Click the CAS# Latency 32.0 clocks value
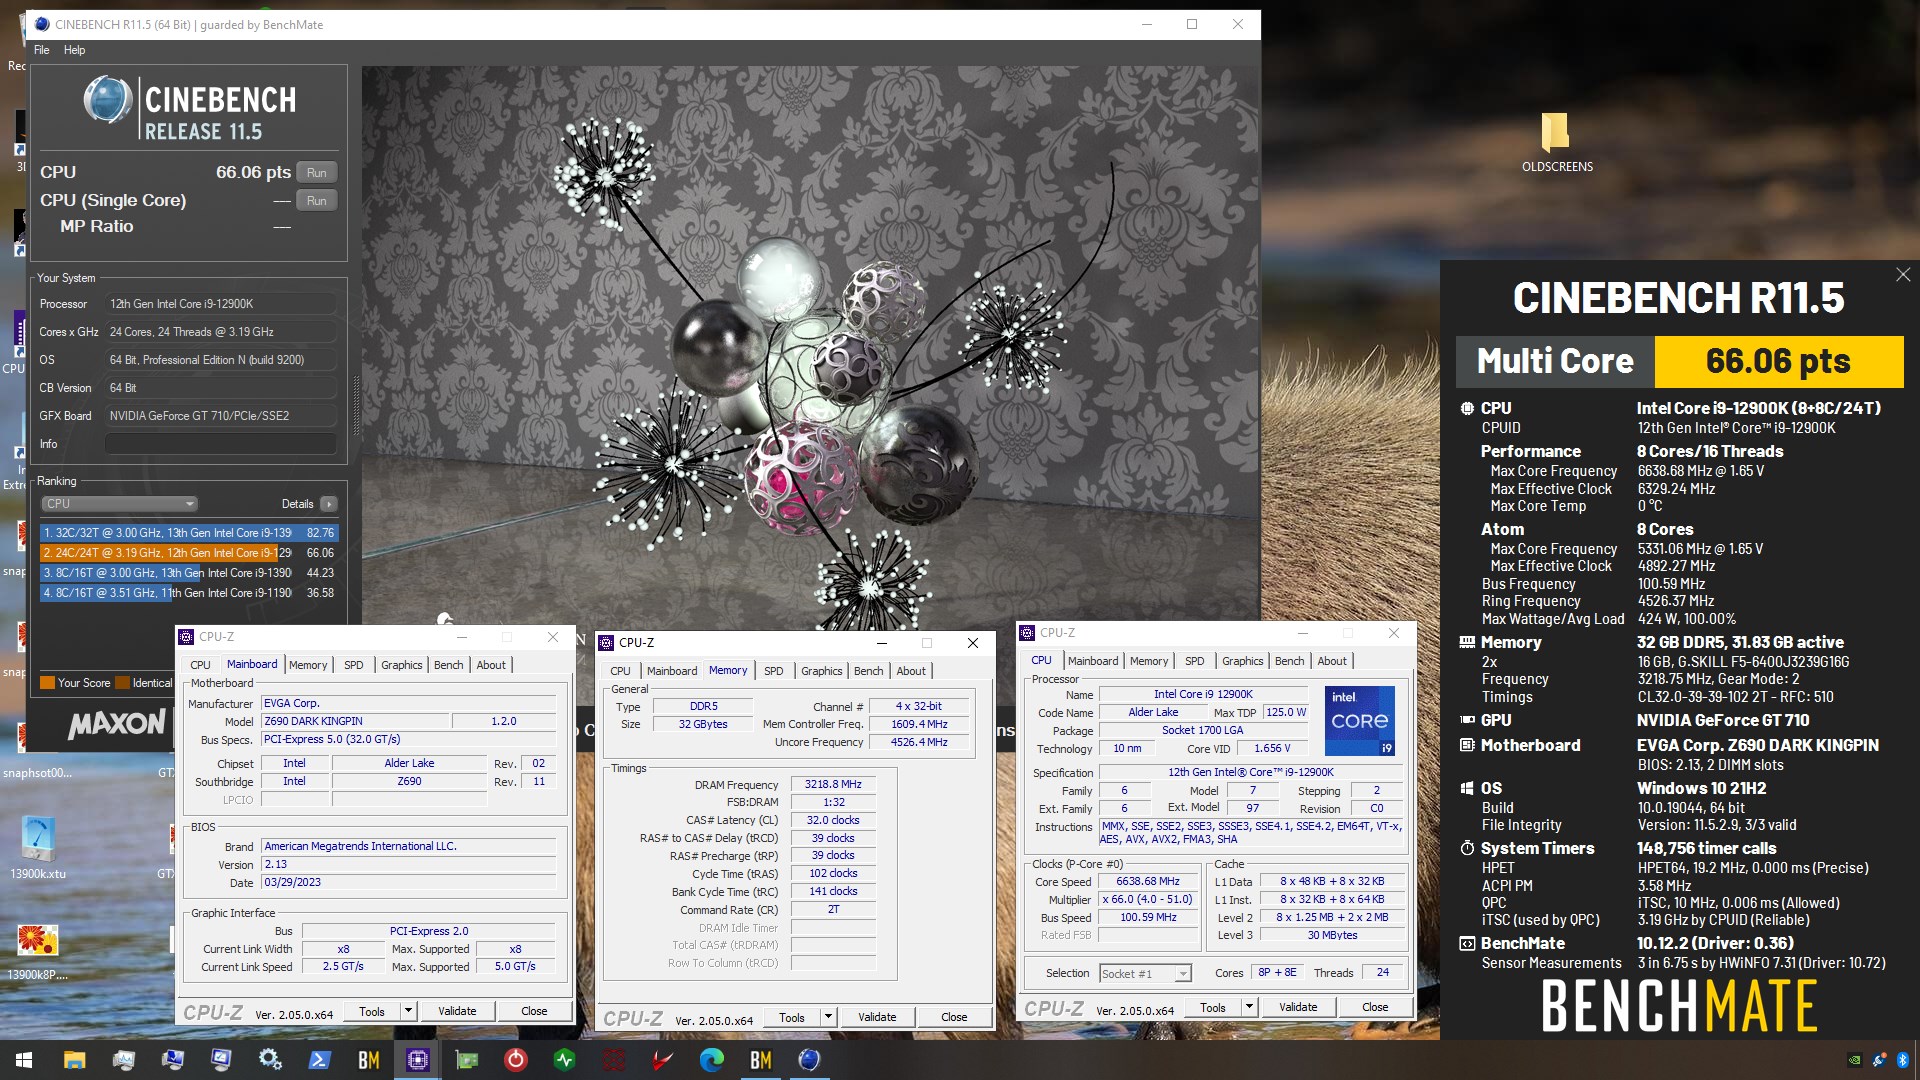 point(833,821)
